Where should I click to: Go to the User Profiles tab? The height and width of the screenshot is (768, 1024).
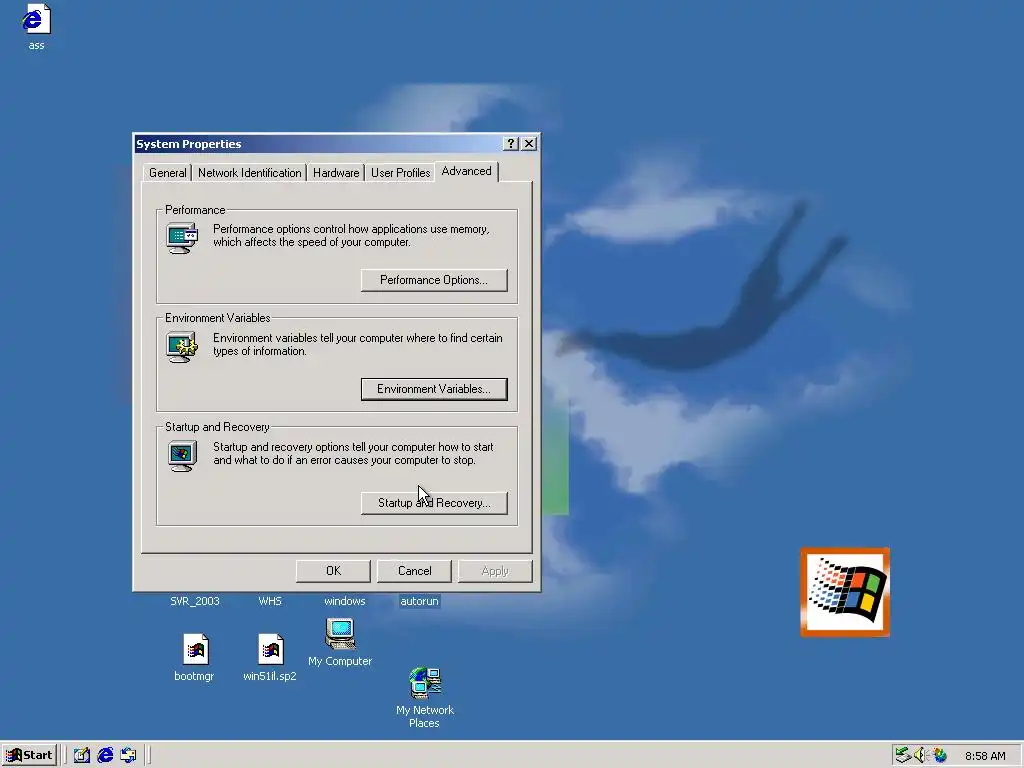[400, 173]
